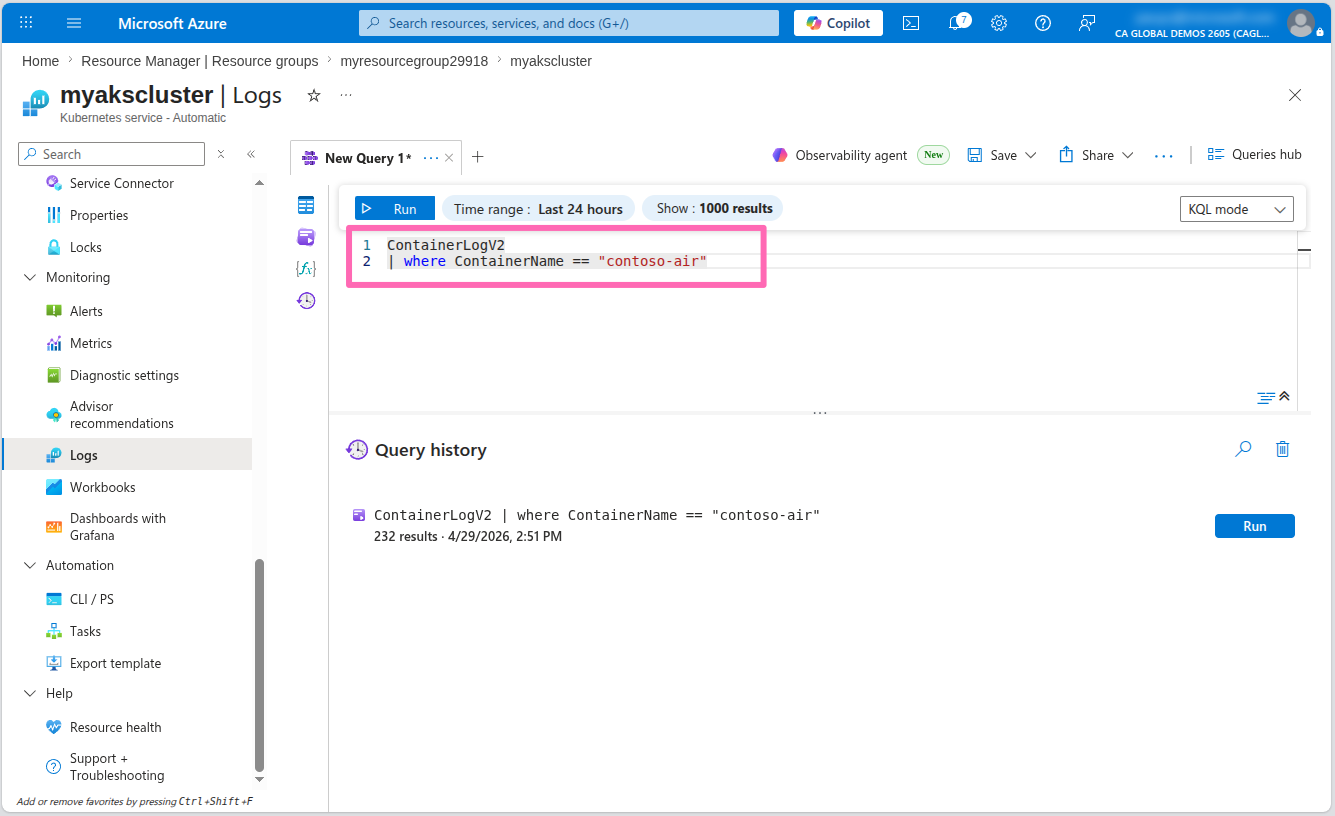This screenshot has height=816, width=1335.
Task: Close the New Query 1 tab
Action: 449,158
